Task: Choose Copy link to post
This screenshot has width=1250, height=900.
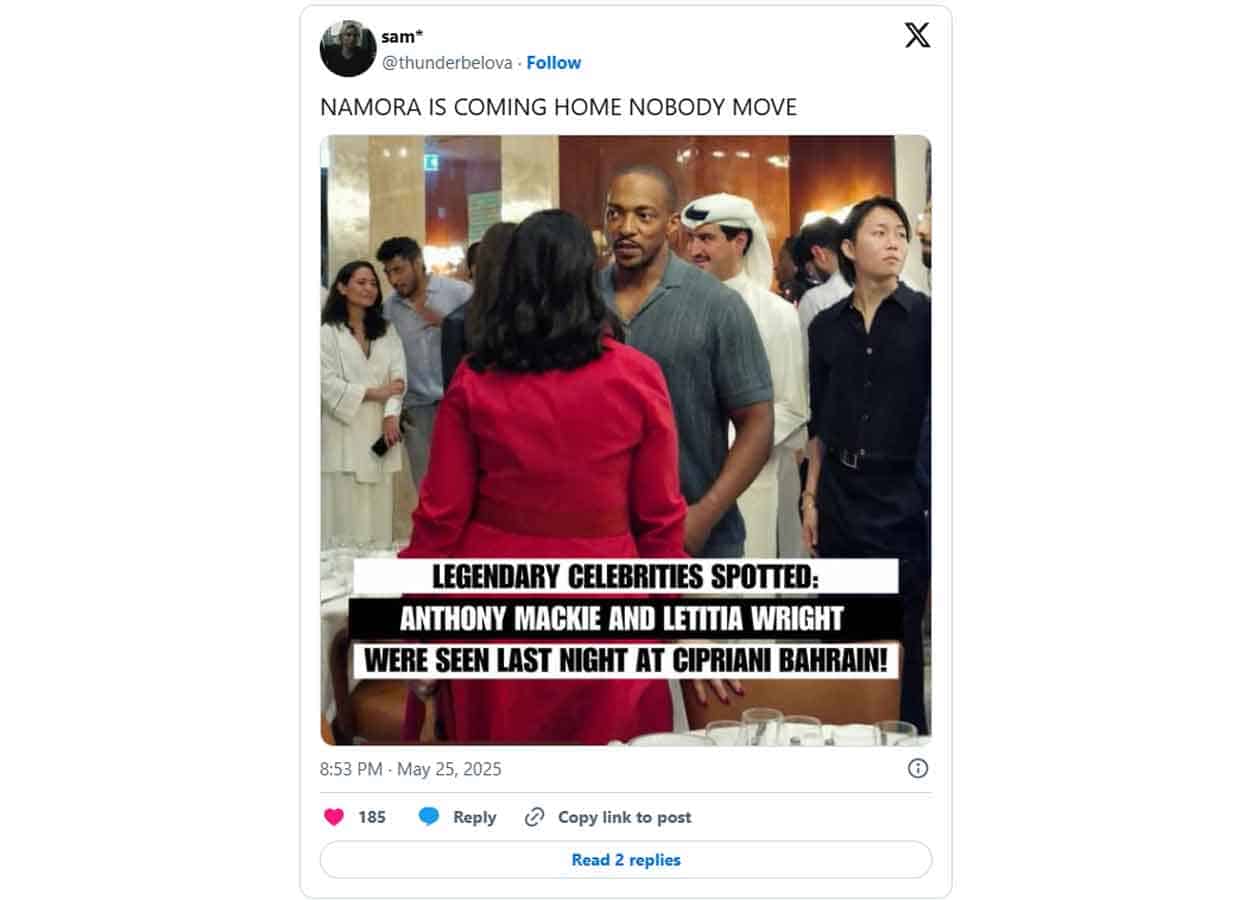Action: (625, 817)
